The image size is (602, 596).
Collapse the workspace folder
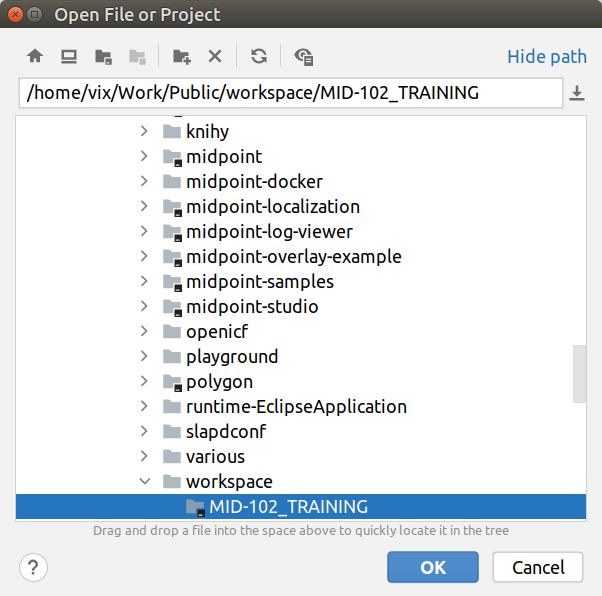click(145, 481)
